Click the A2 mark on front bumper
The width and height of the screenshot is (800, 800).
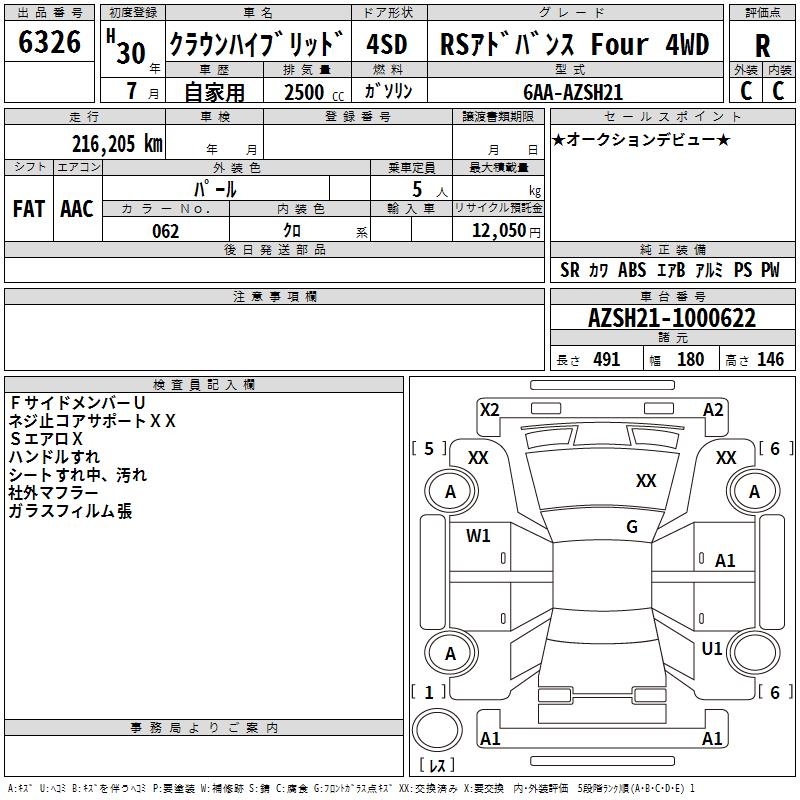[713, 409]
